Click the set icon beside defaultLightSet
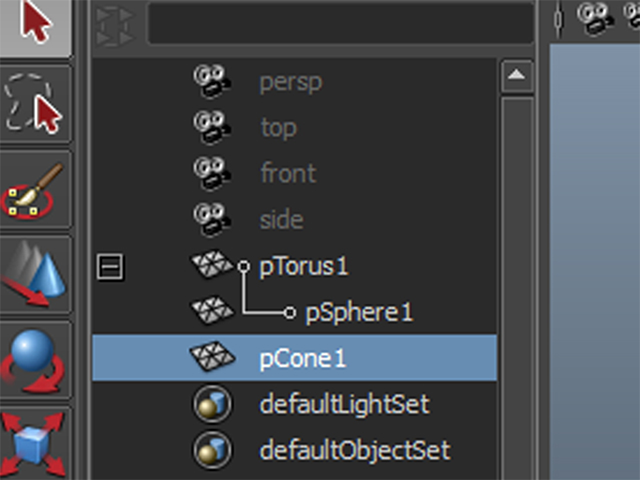This screenshot has height=480, width=640. [212, 404]
